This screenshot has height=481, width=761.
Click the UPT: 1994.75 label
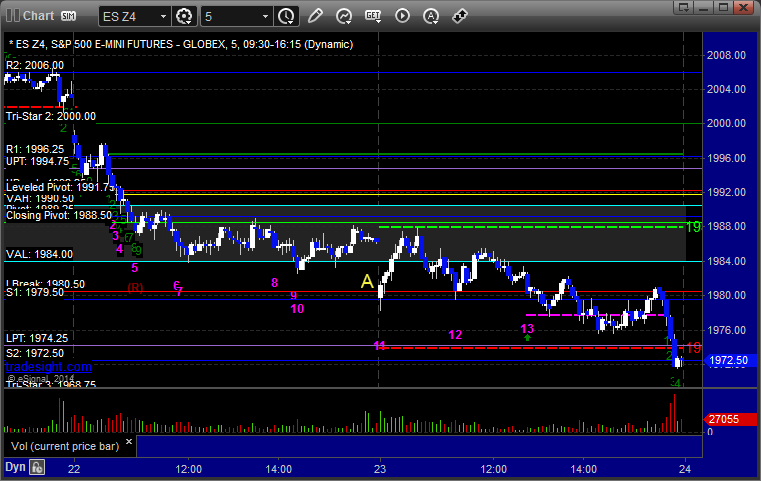(37, 161)
